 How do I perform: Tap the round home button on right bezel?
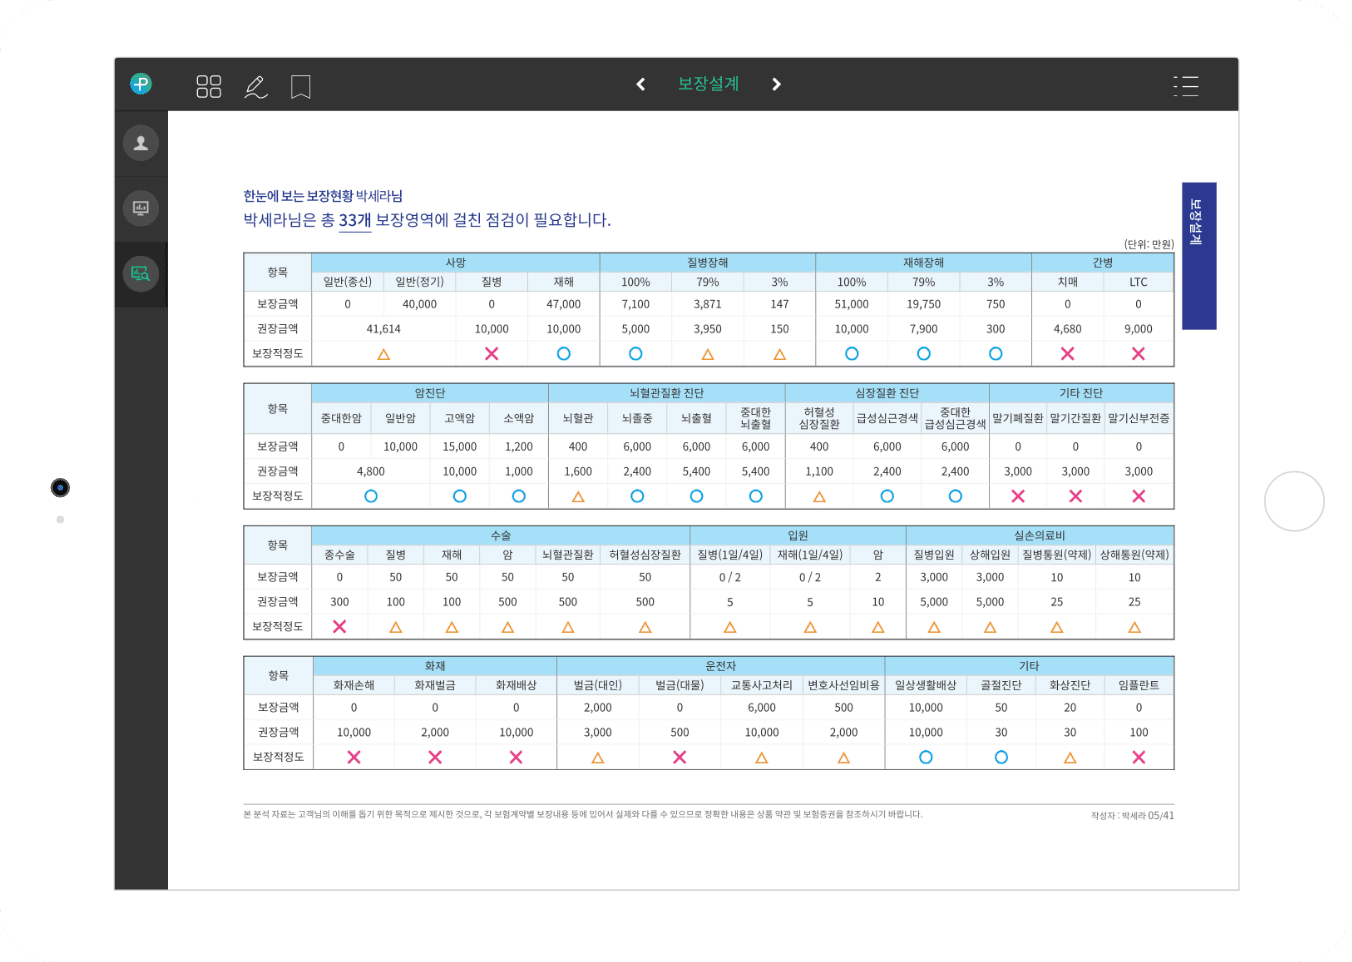point(1294,501)
